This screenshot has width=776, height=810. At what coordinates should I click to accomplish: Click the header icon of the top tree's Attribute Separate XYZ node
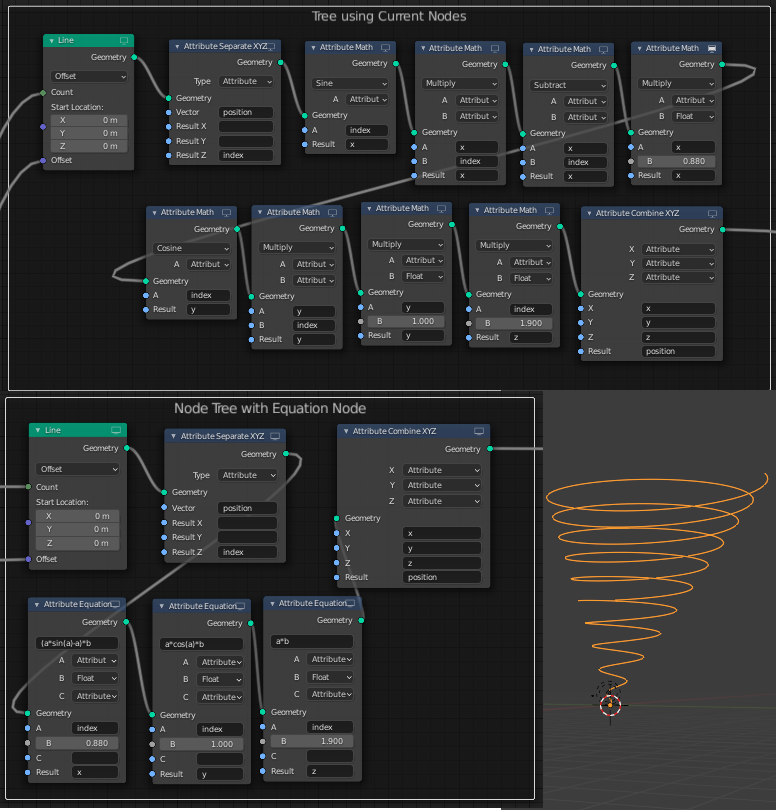tap(271, 46)
